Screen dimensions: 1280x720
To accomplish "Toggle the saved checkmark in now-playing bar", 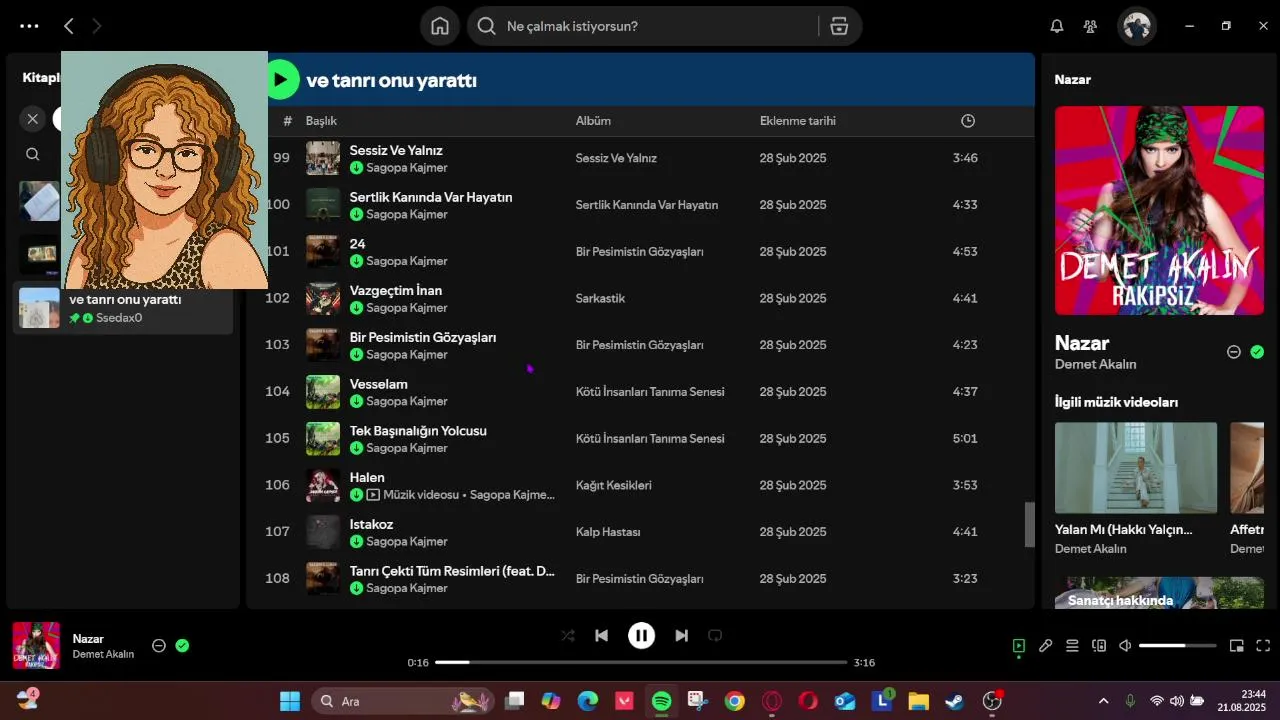I will point(182,646).
